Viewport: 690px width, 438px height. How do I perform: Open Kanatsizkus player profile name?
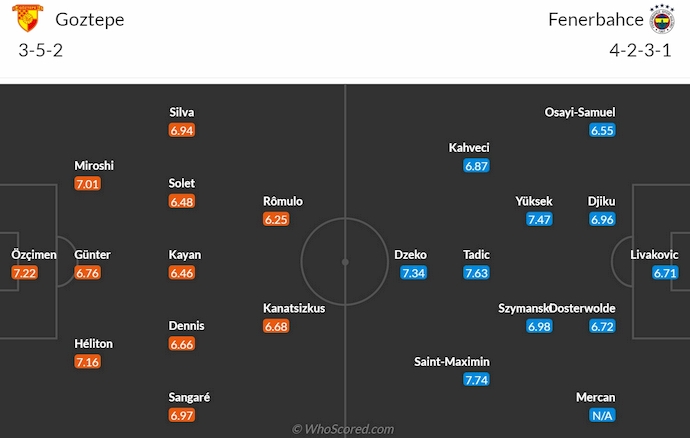click(x=294, y=309)
